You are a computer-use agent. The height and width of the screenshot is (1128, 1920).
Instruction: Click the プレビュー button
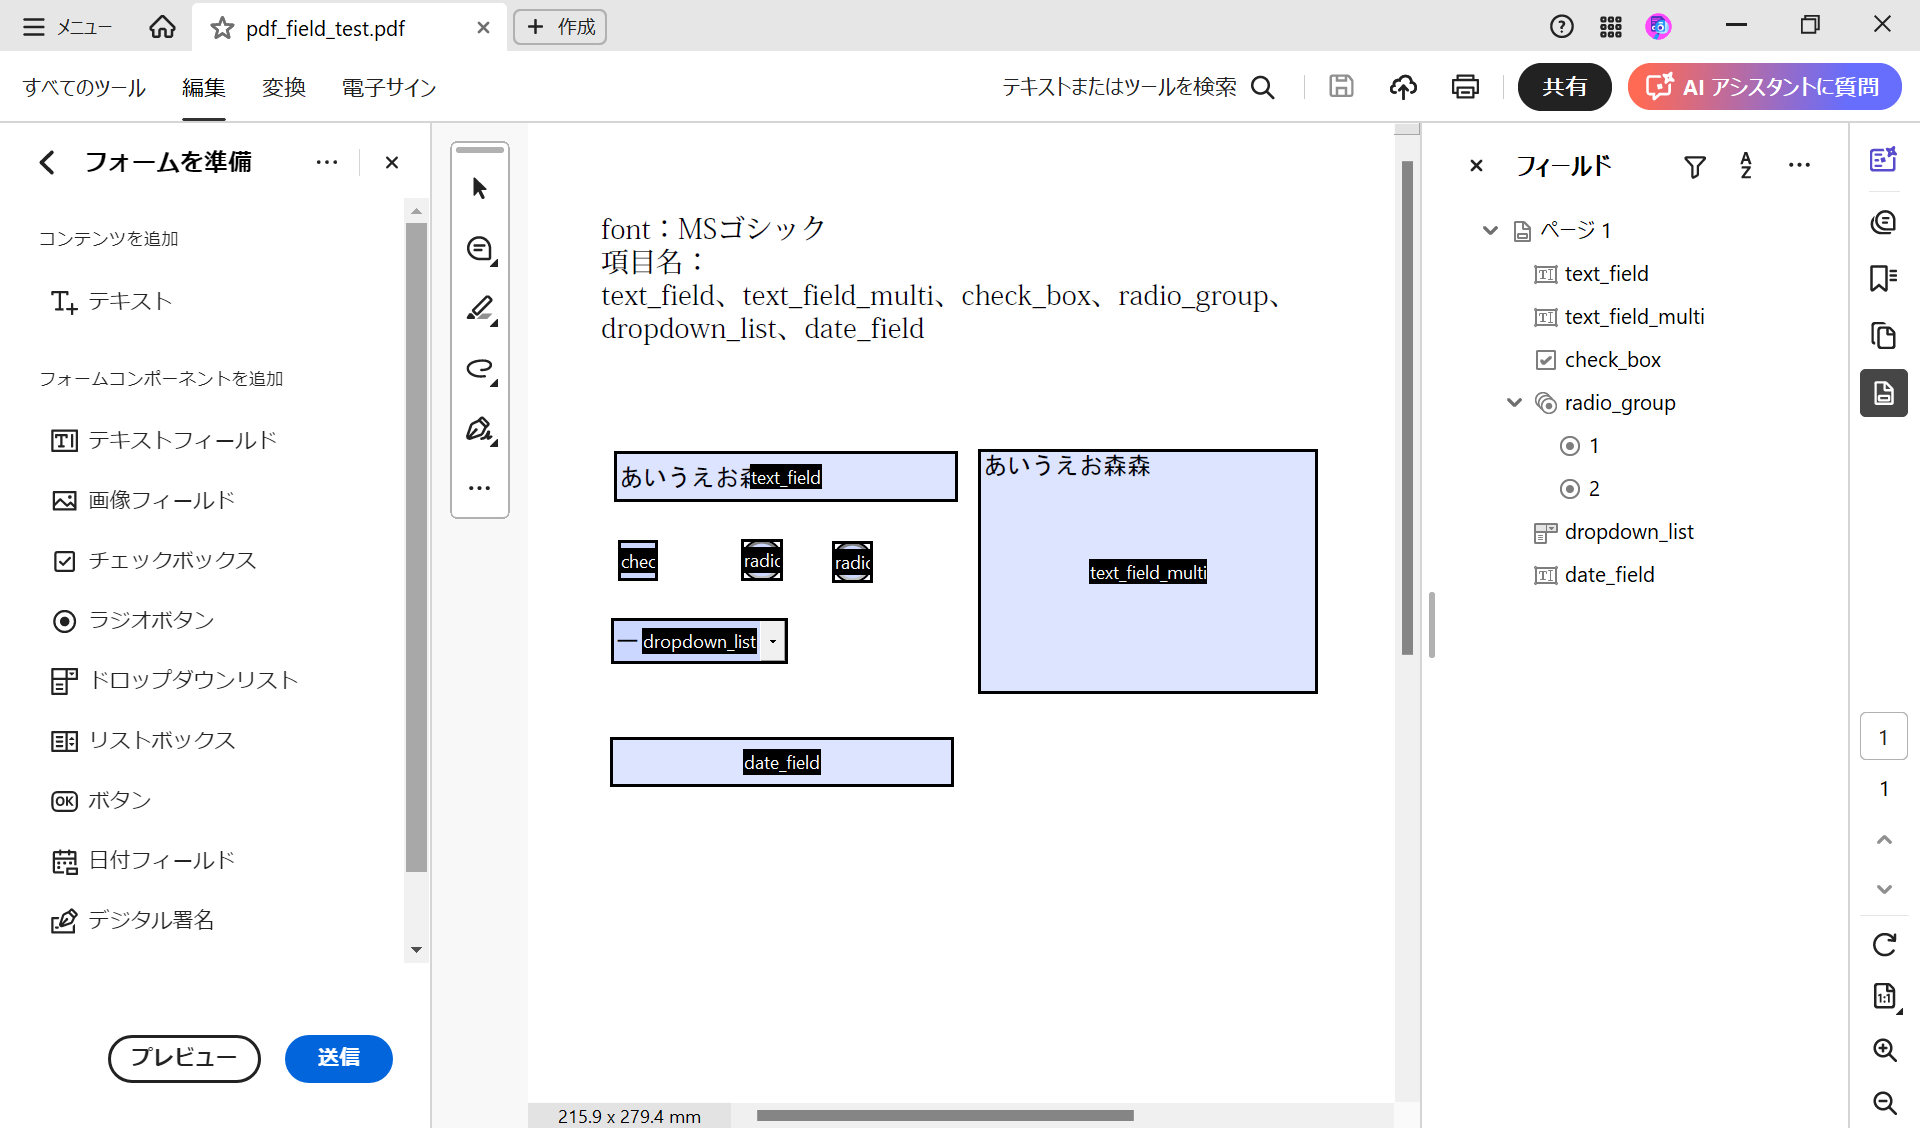point(184,1058)
